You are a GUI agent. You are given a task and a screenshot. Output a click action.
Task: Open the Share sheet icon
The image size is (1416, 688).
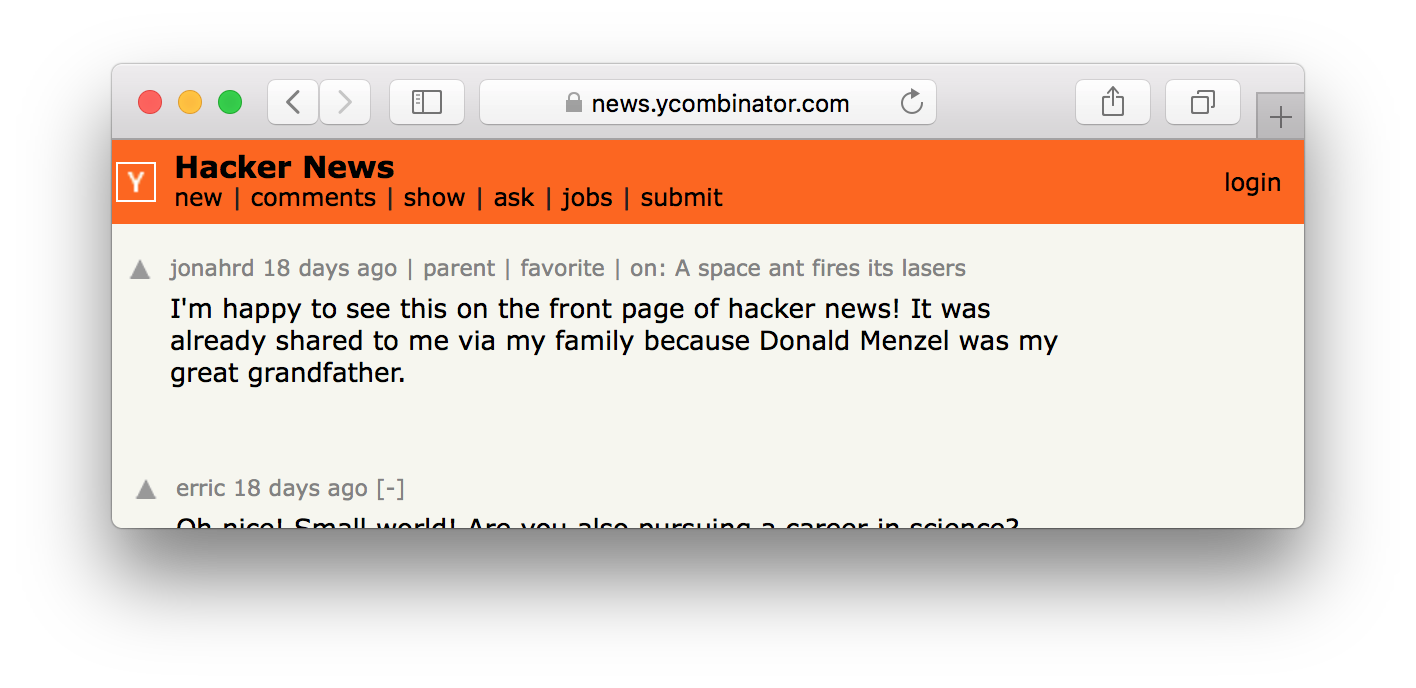(1113, 102)
